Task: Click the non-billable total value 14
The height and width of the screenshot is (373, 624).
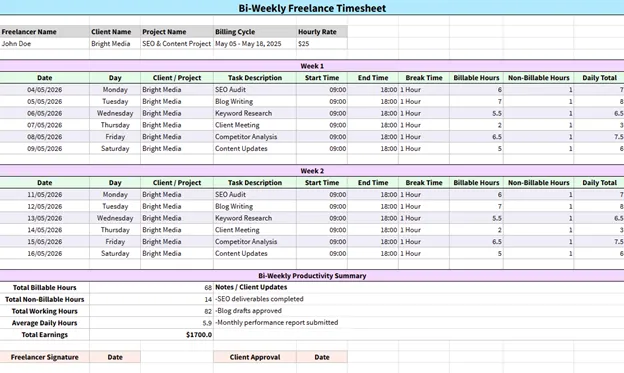Action: coord(151,299)
